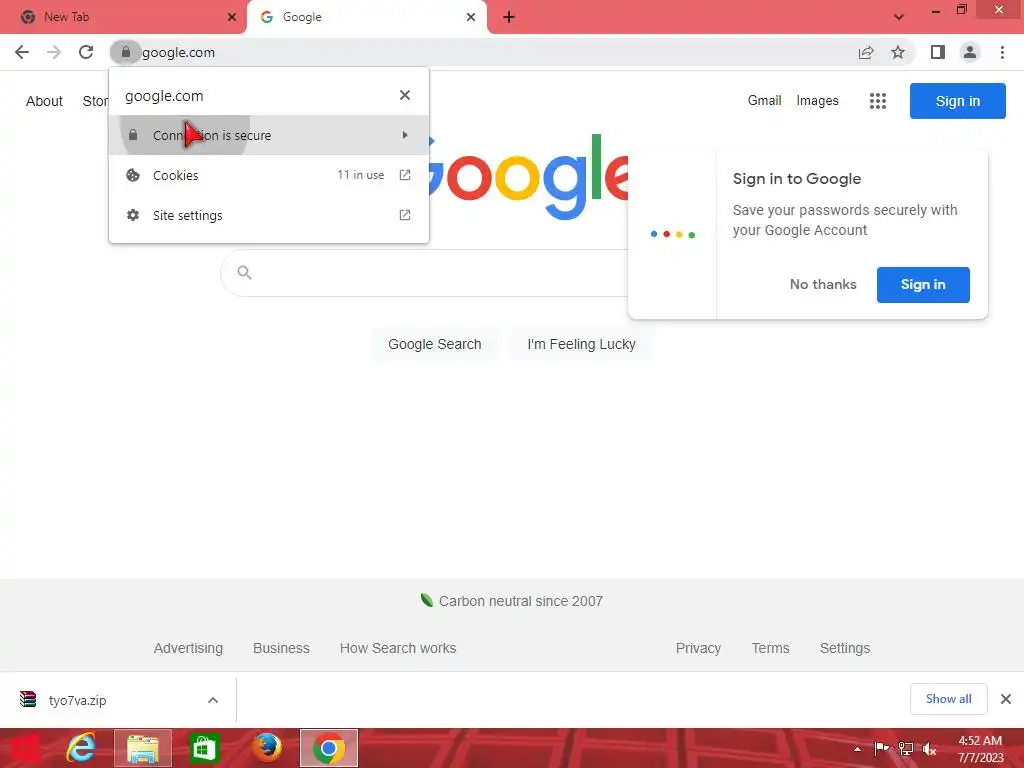Open Action Center flag icon
1024x768 pixels.
881,749
